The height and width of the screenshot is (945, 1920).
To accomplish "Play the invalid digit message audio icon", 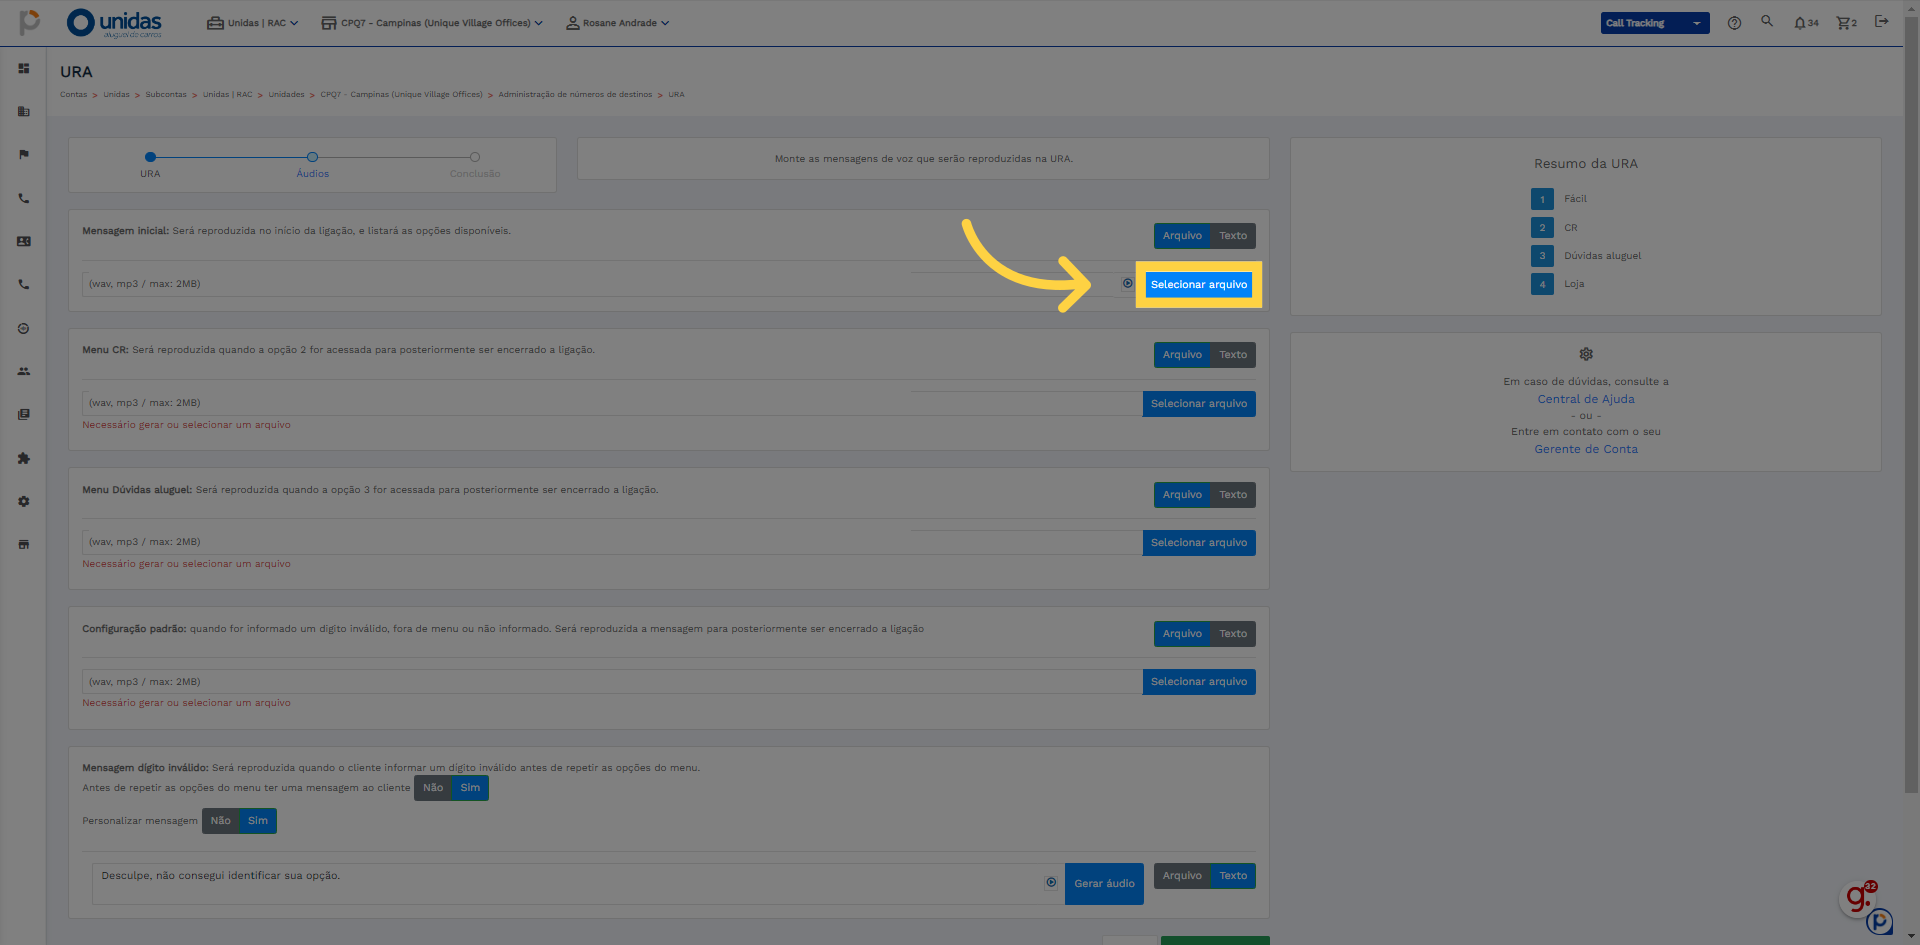I will (x=1051, y=883).
